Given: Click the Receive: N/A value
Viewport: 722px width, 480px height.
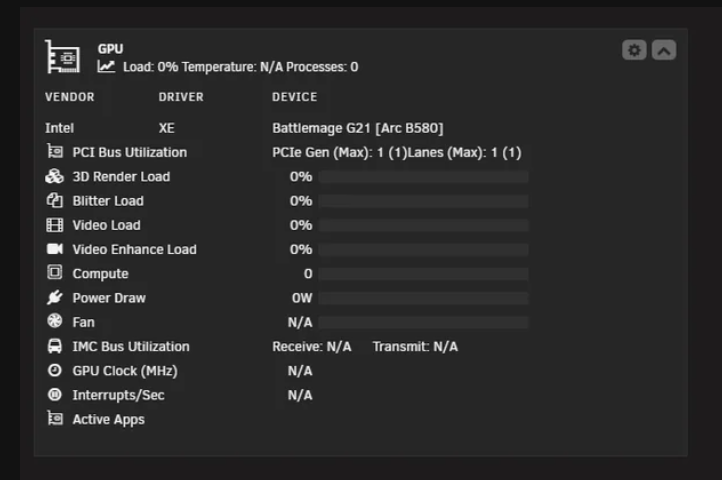Looking at the screenshot, I should tap(312, 347).
